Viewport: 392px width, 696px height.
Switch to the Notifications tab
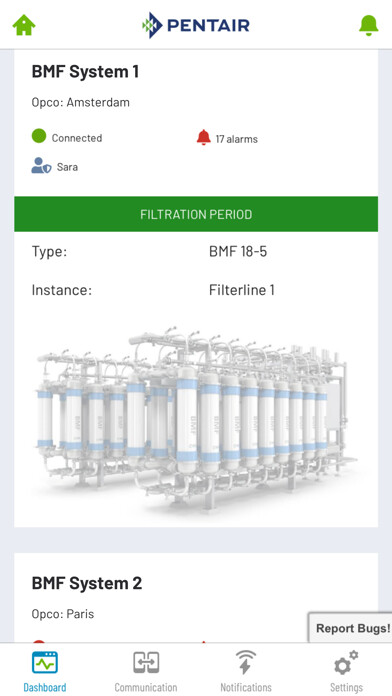pyautogui.click(x=246, y=670)
